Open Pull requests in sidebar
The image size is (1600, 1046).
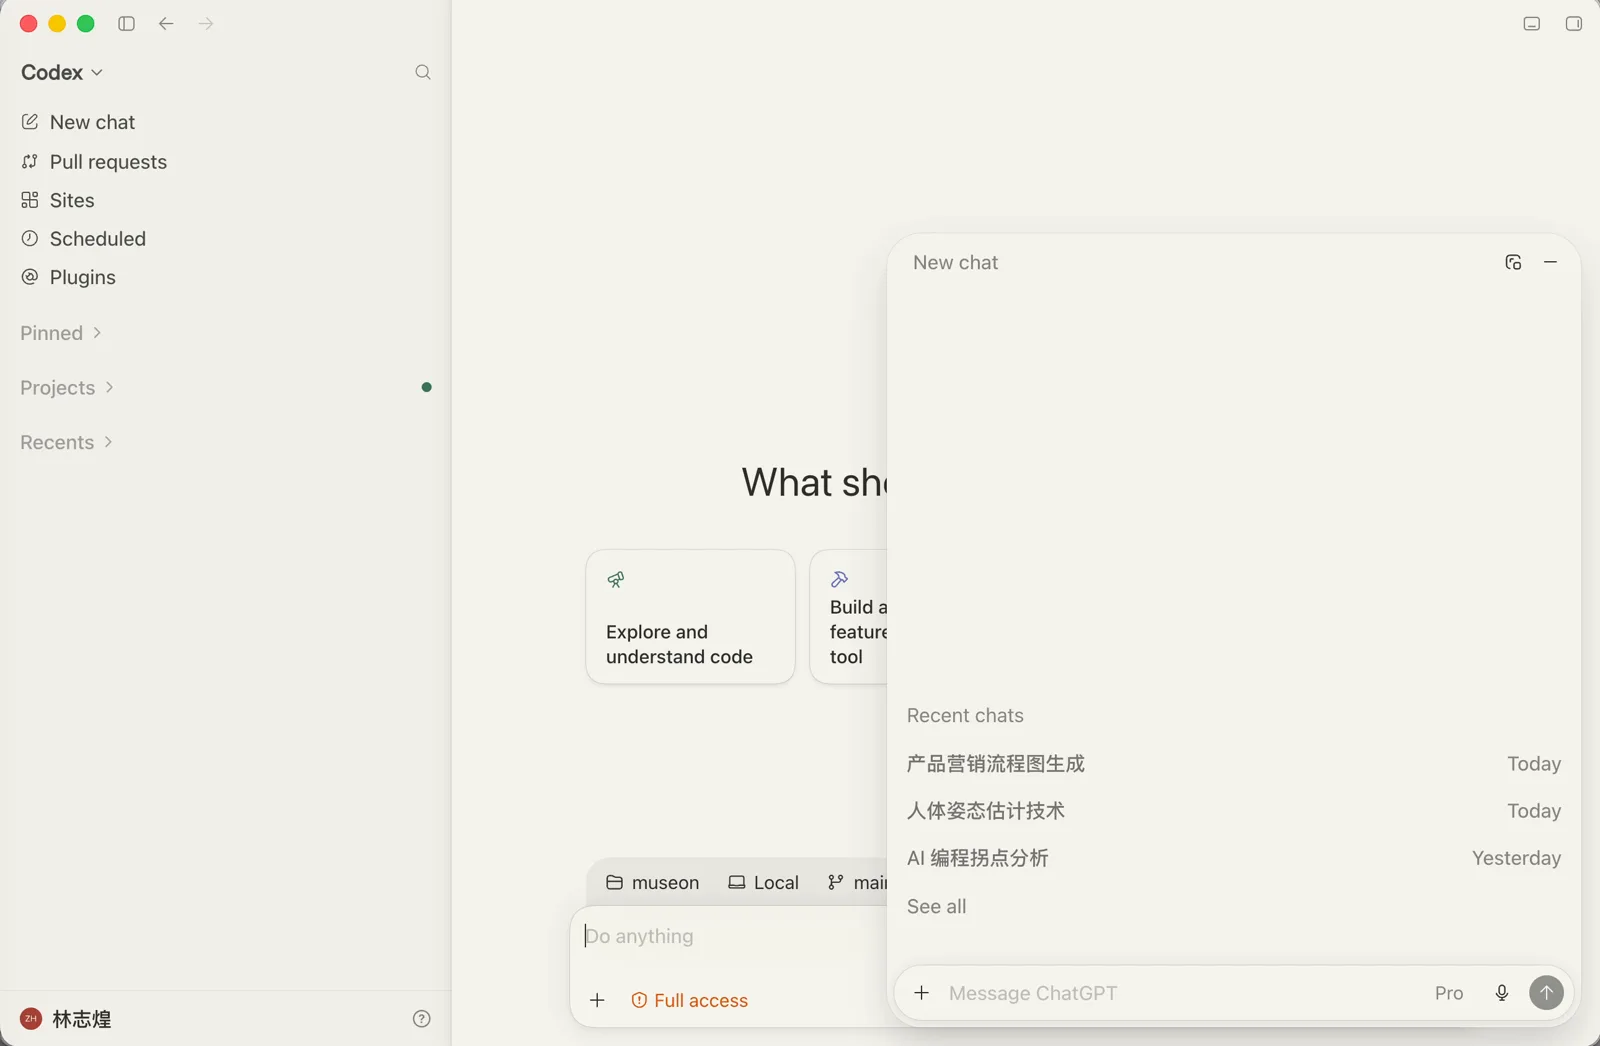pyautogui.click(x=94, y=162)
